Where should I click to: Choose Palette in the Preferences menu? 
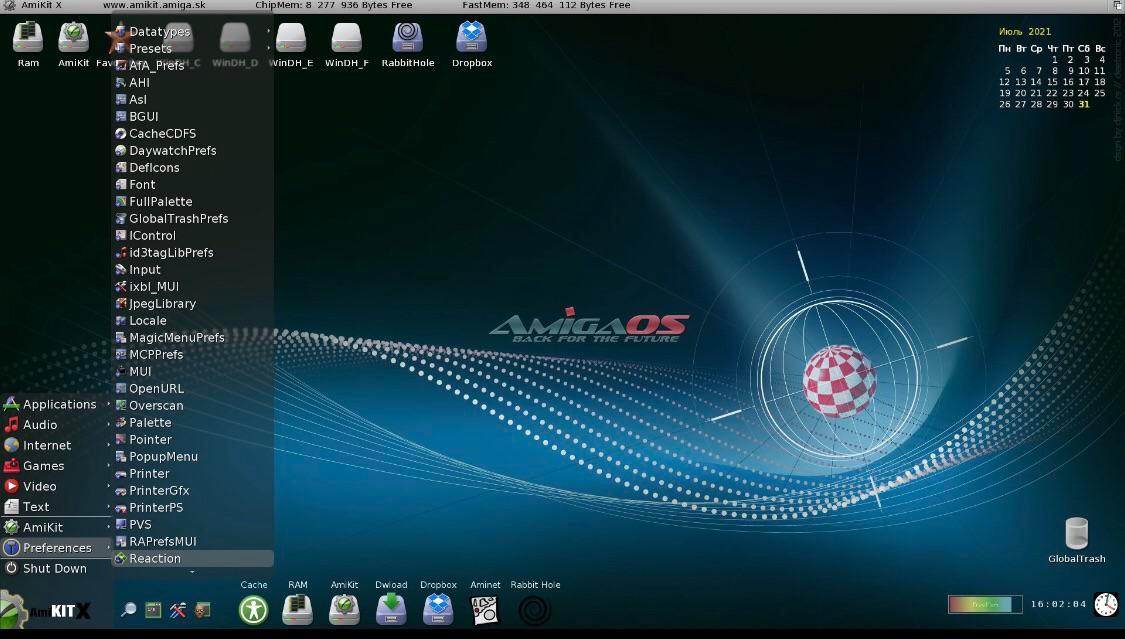pyautogui.click(x=150, y=423)
